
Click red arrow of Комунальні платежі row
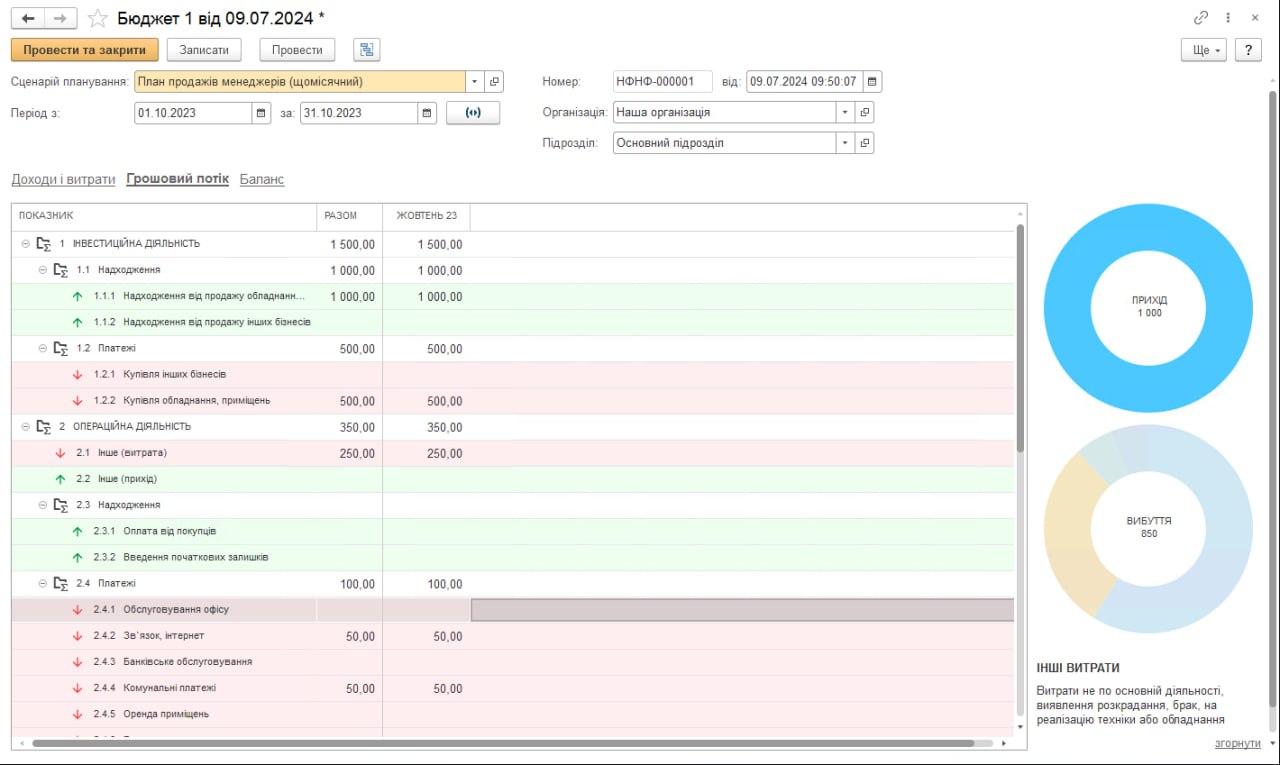pos(77,688)
